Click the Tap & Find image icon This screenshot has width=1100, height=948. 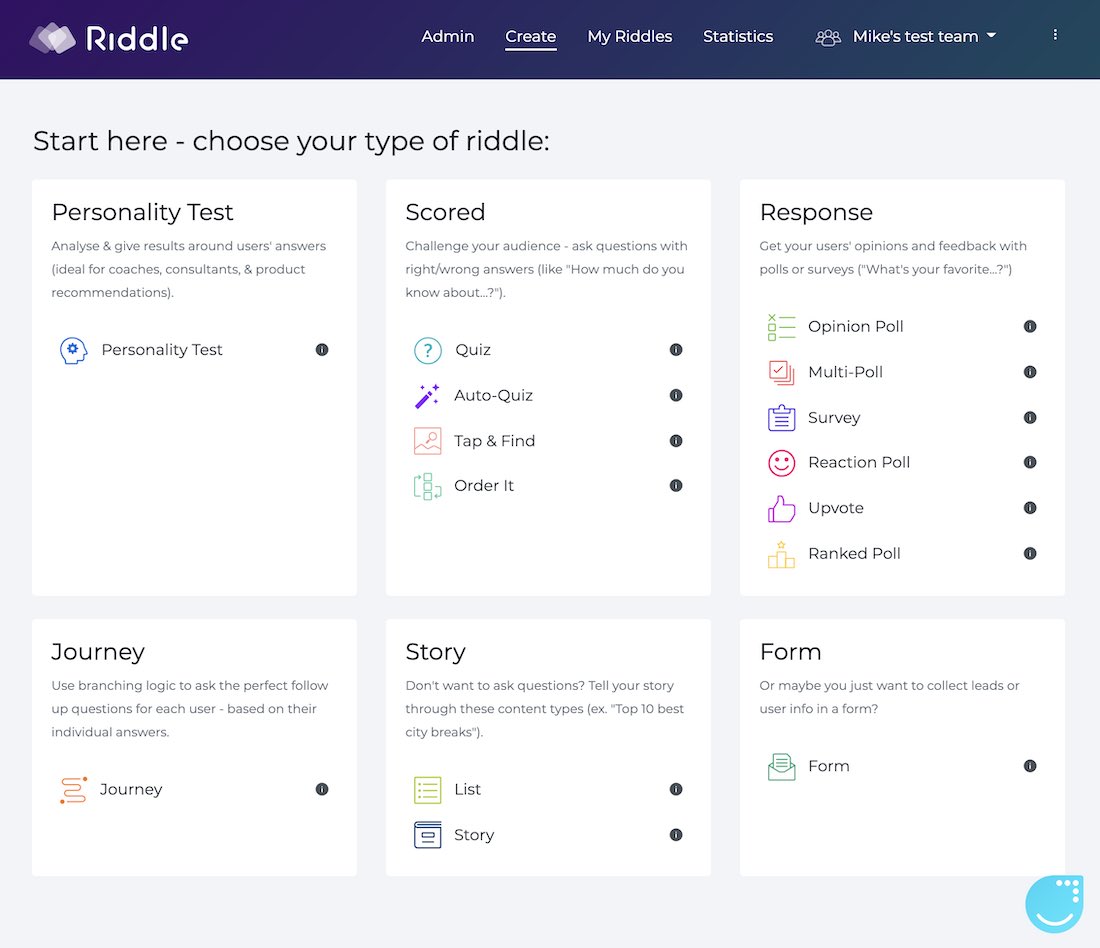427,441
